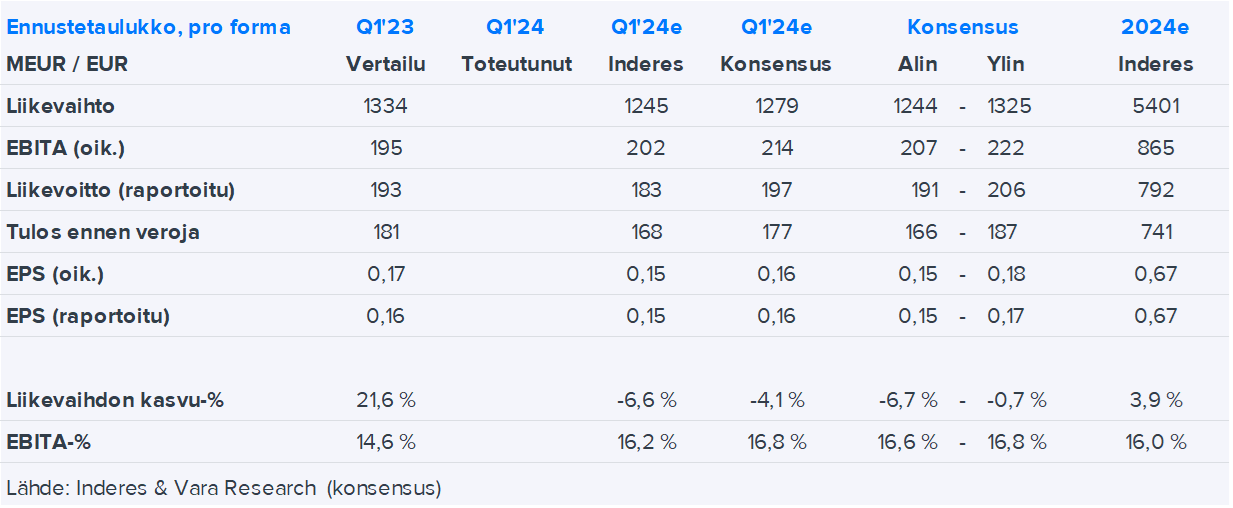Select the Ylin column subheader

click(1005, 64)
